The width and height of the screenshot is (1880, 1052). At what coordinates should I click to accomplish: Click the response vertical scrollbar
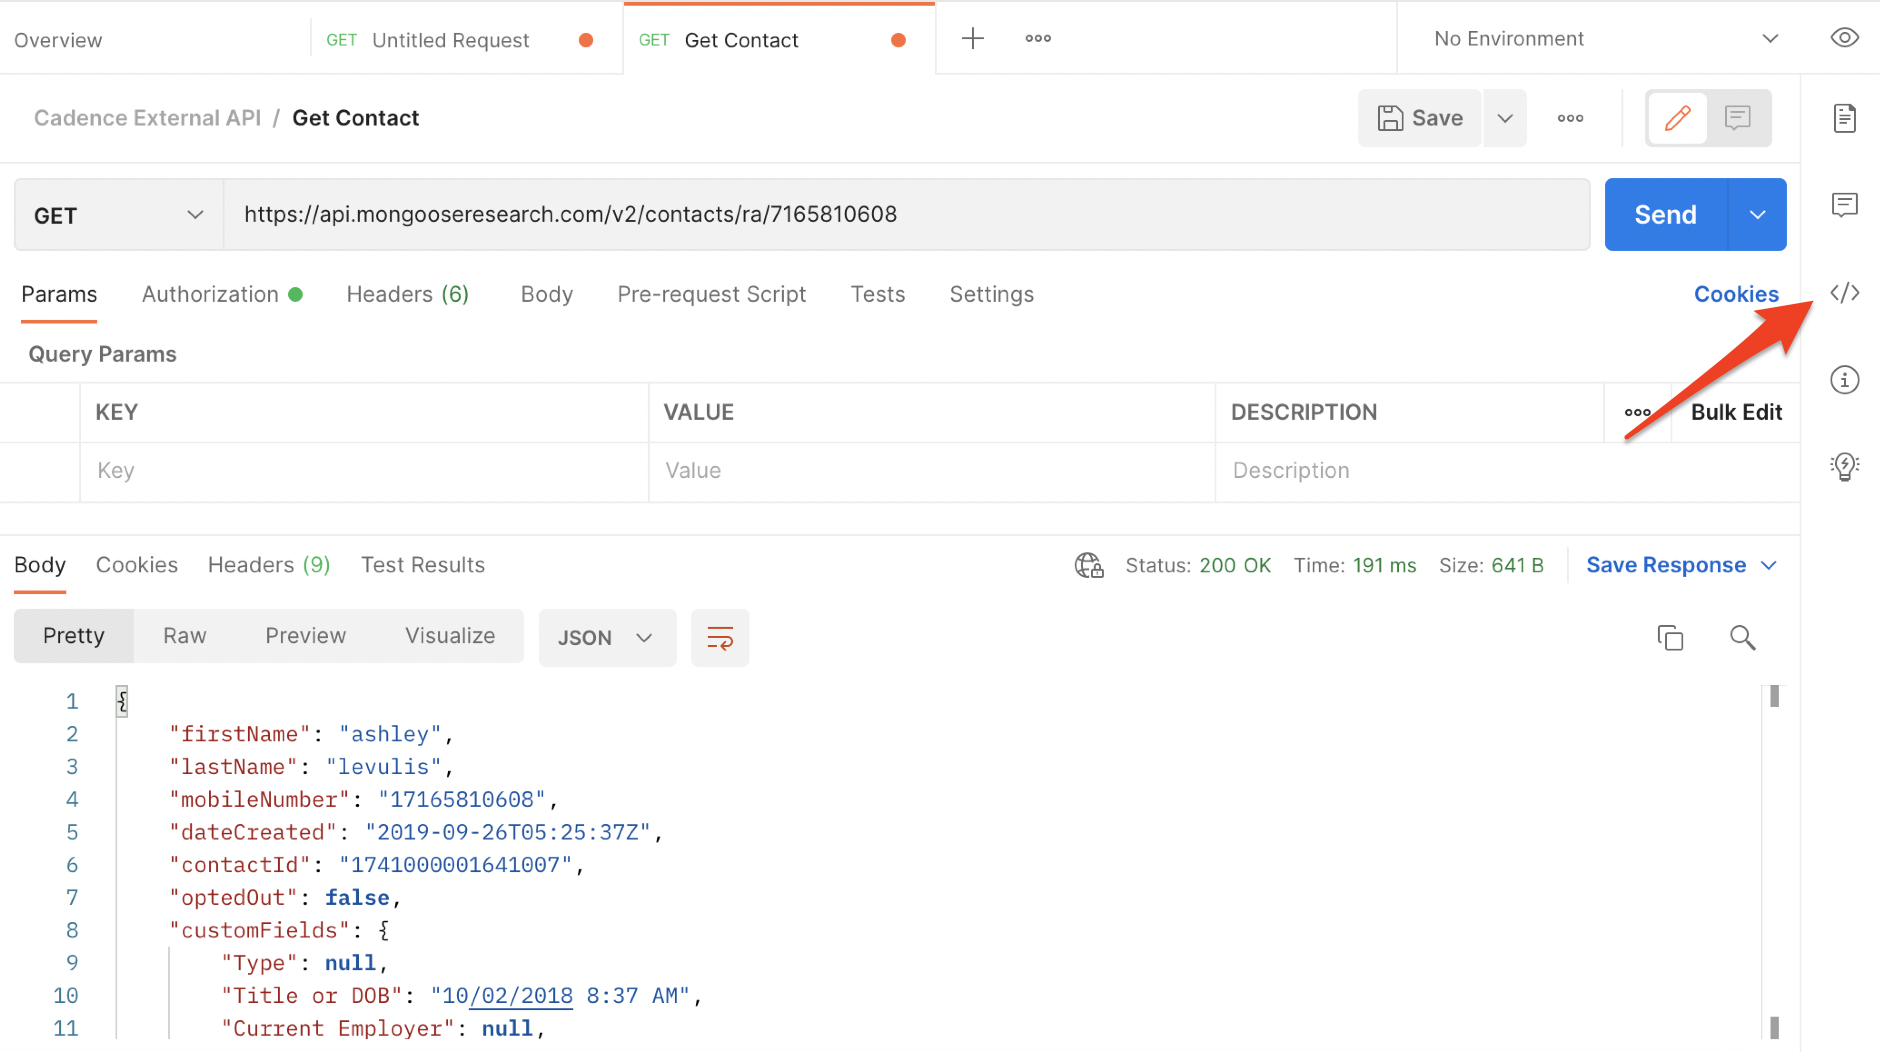(x=1774, y=860)
